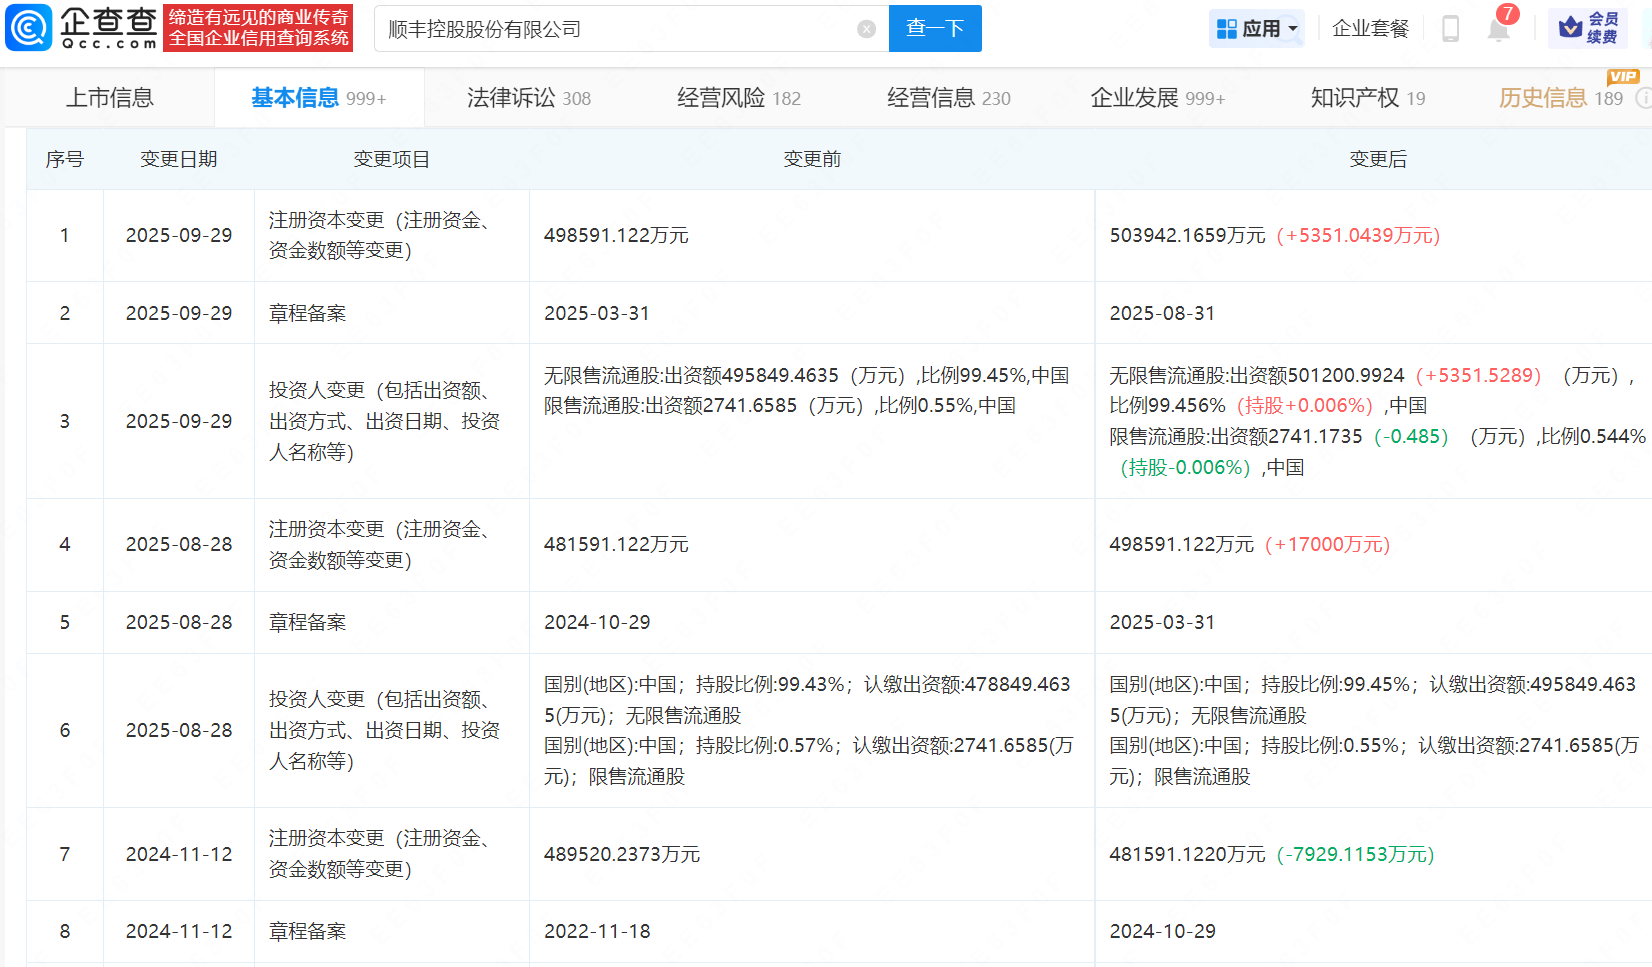Open the 知识产权 tab
Image resolution: width=1652 pixels, height=967 pixels.
(1367, 98)
